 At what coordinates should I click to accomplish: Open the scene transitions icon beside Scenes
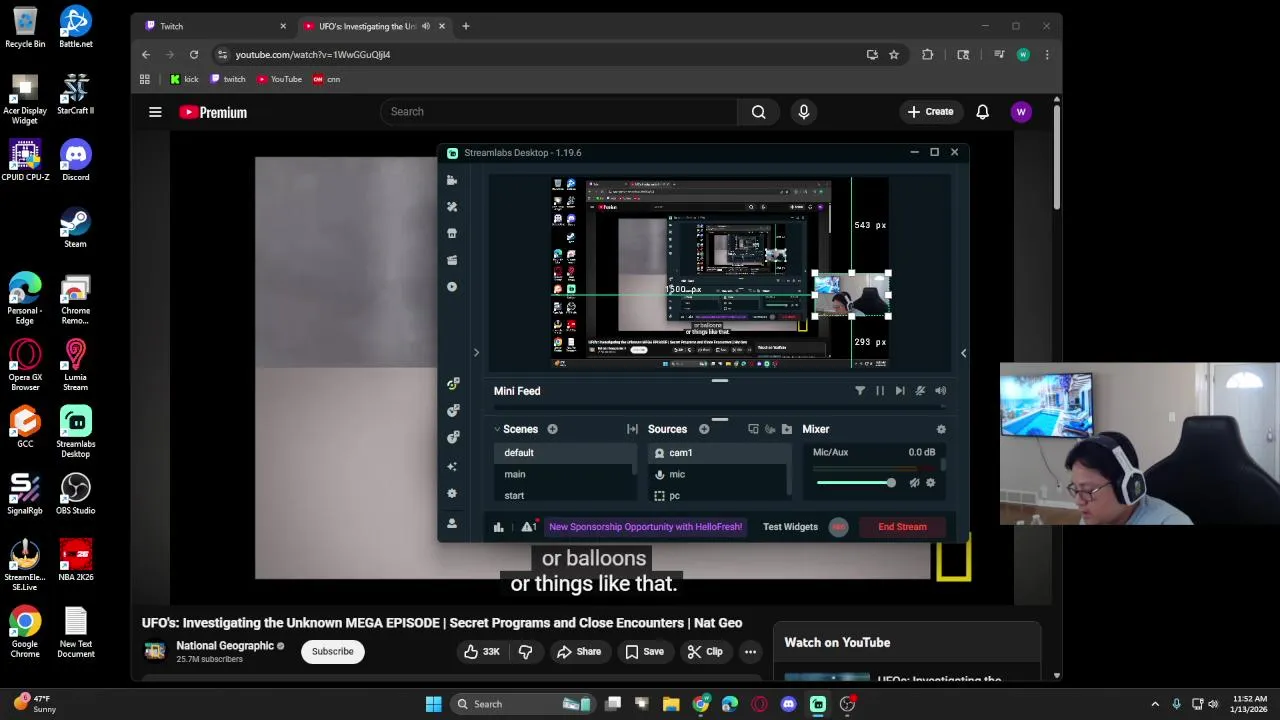(632, 429)
